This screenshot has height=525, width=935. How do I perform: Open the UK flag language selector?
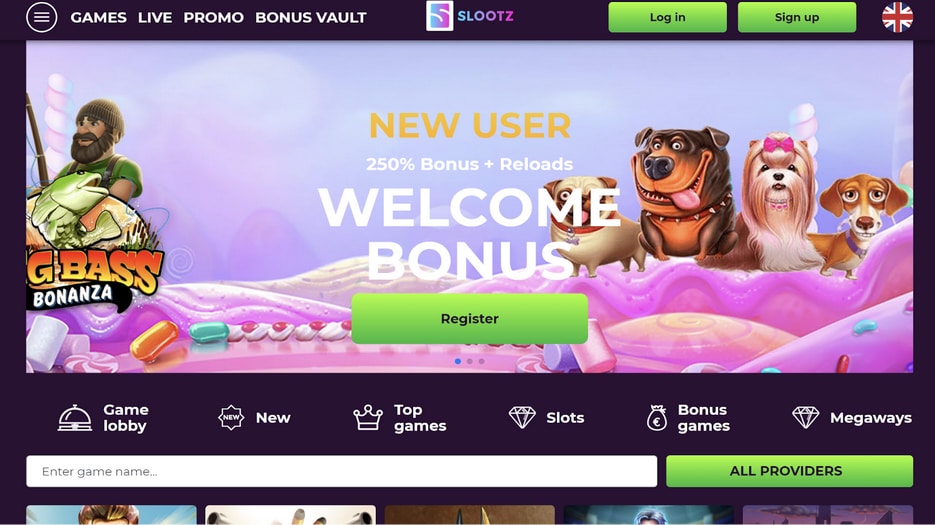click(897, 17)
